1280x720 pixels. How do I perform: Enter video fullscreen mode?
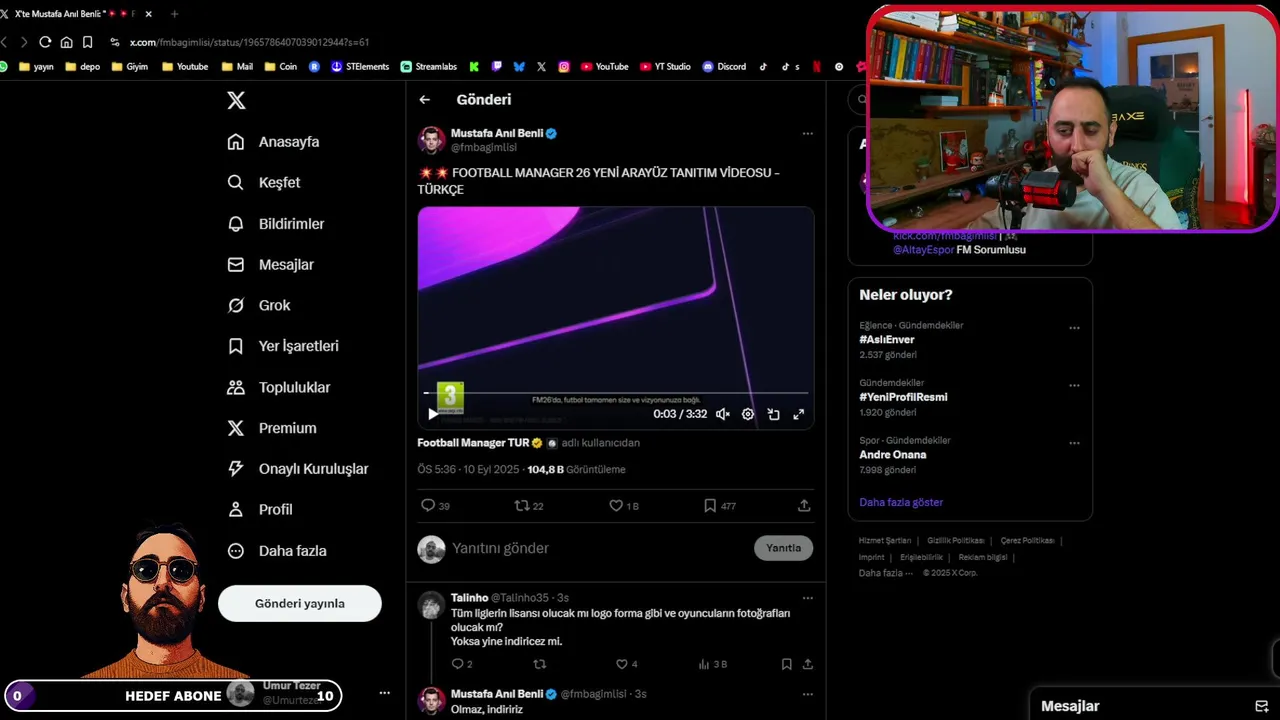pyautogui.click(x=799, y=414)
